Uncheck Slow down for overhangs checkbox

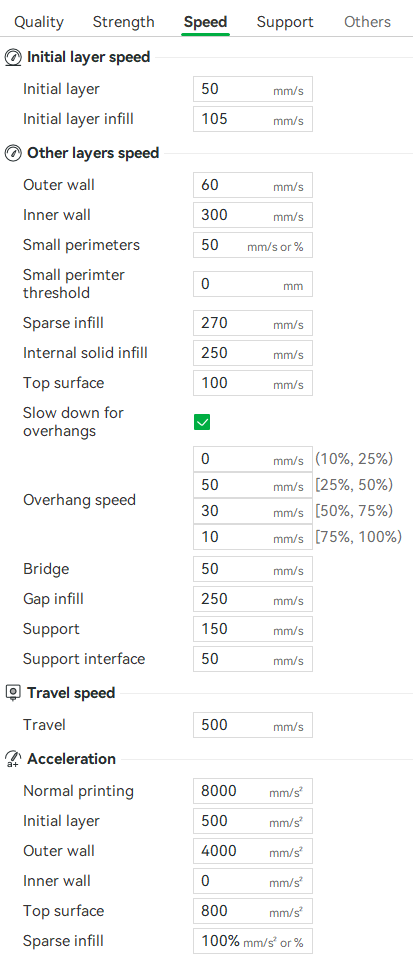tap(202, 422)
